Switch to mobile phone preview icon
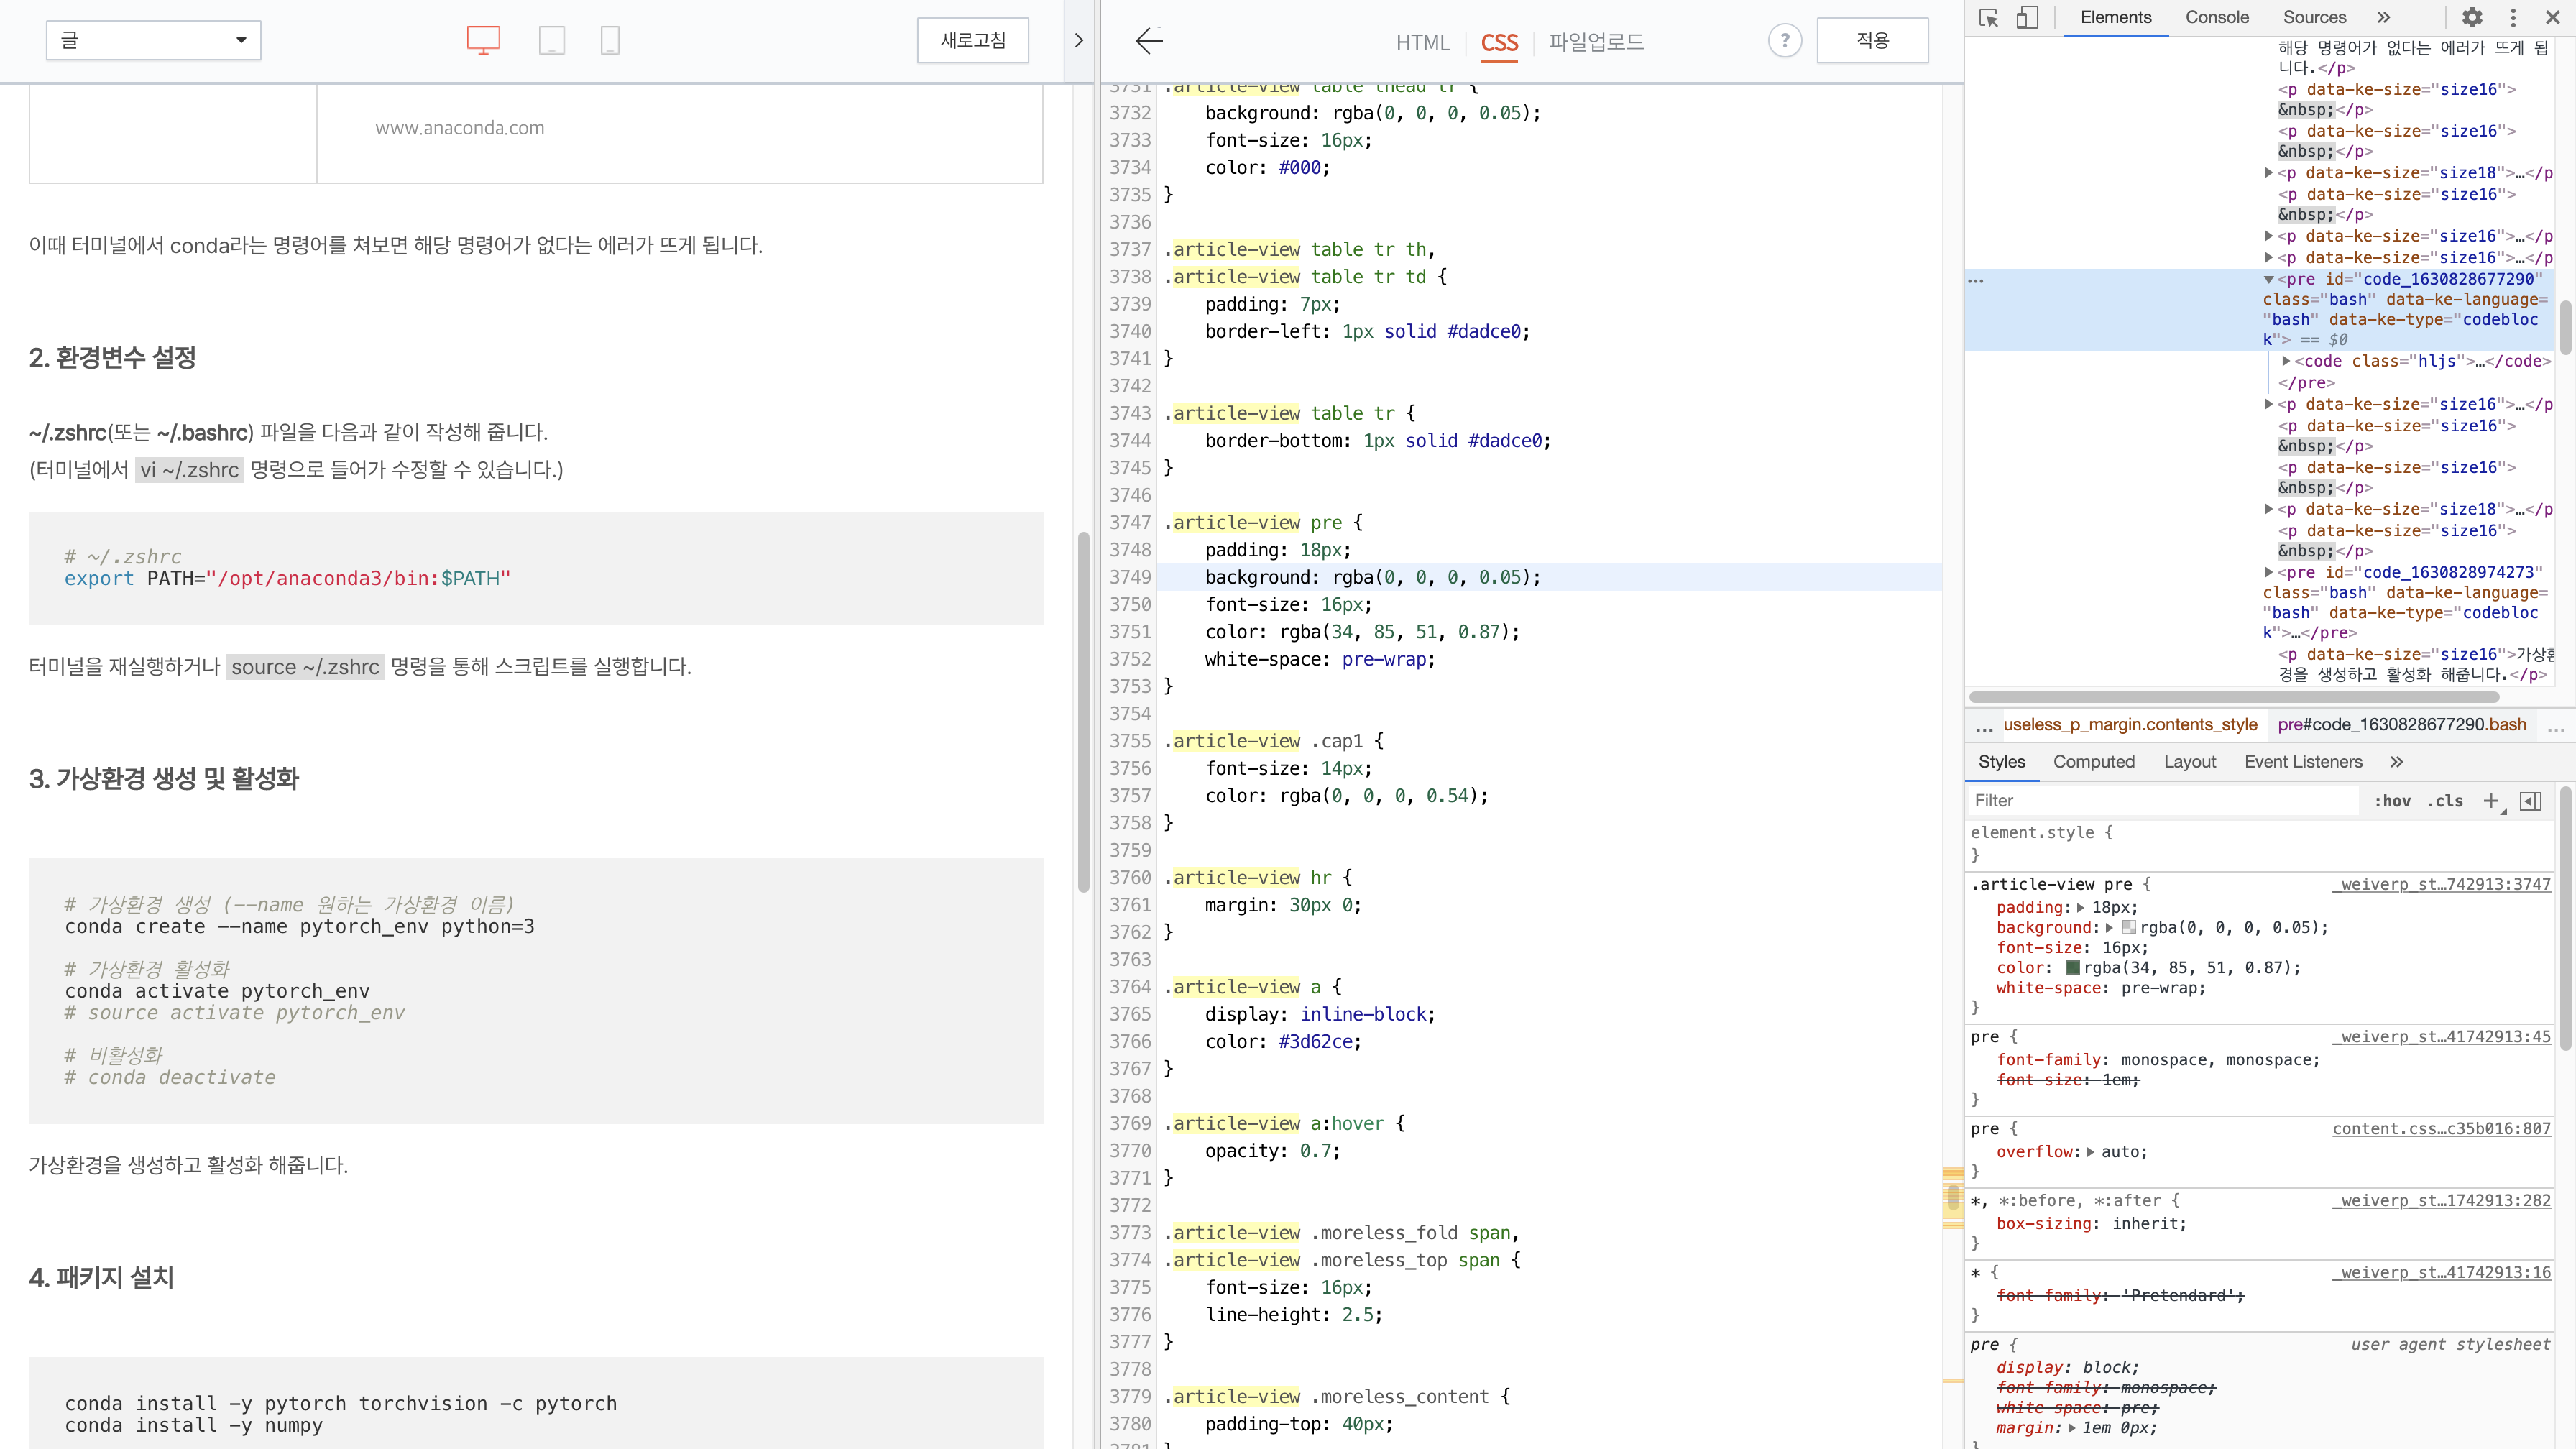 [610, 40]
